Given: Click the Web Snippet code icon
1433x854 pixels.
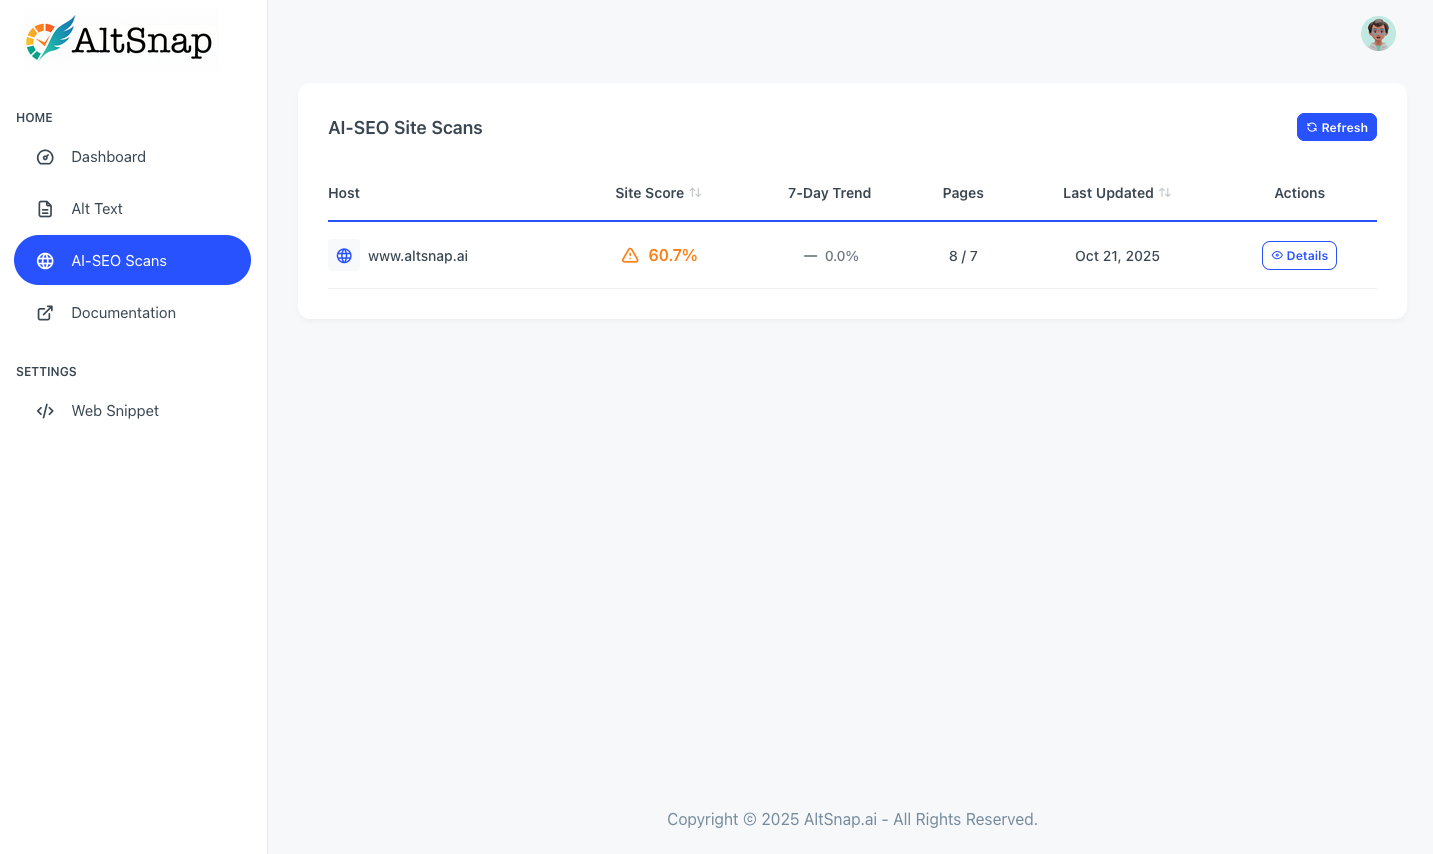Looking at the screenshot, I should [x=45, y=411].
